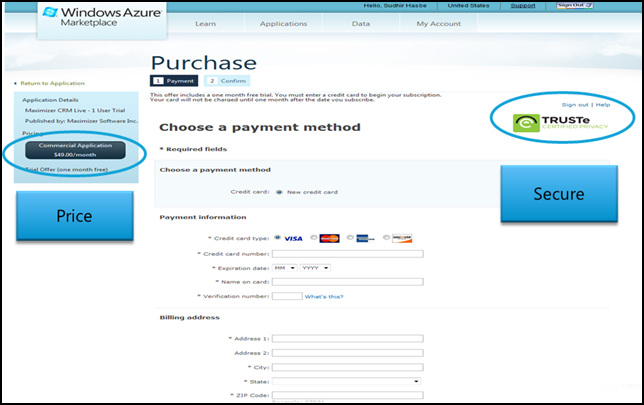Select the Discover card radio button
The height and width of the screenshot is (405, 644).
(386, 237)
